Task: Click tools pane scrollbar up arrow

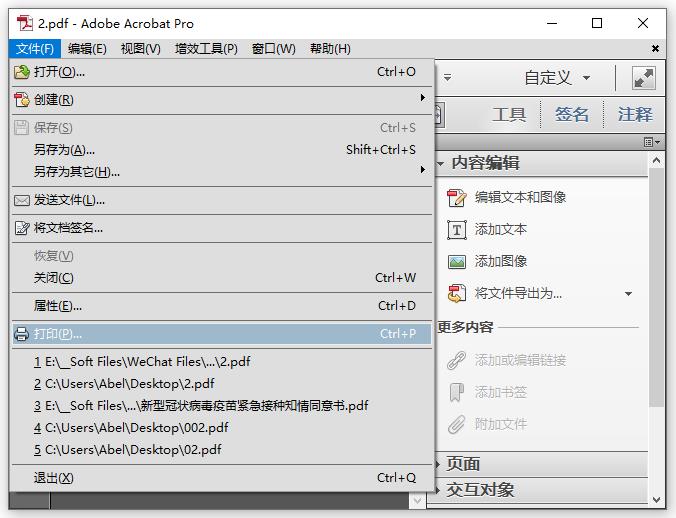Action: (657, 161)
